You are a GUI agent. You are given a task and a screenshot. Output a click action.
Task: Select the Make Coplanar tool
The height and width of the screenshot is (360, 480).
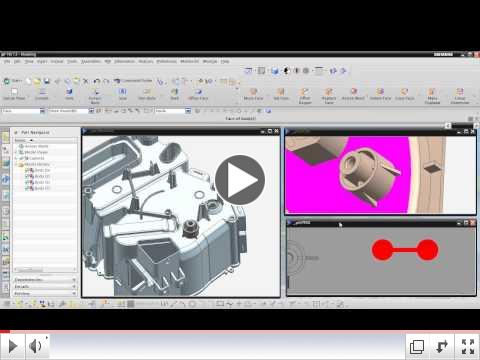click(x=432, y=96)
